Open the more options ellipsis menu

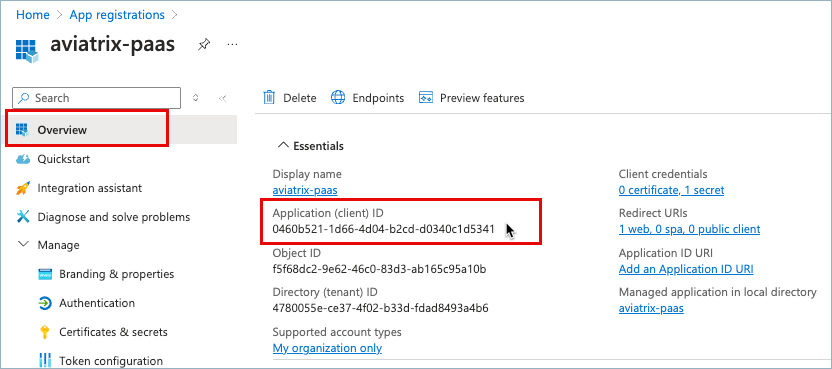(232, 45)
